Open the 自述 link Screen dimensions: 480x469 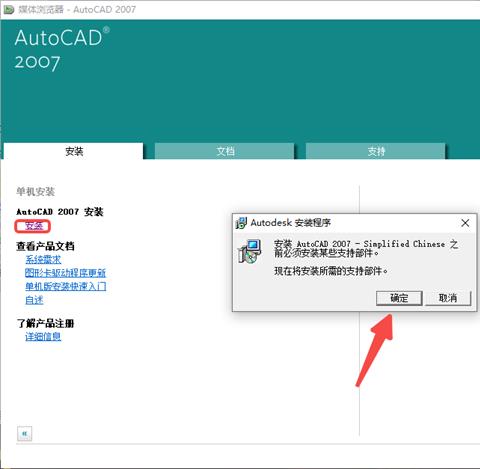click(34, 300)
